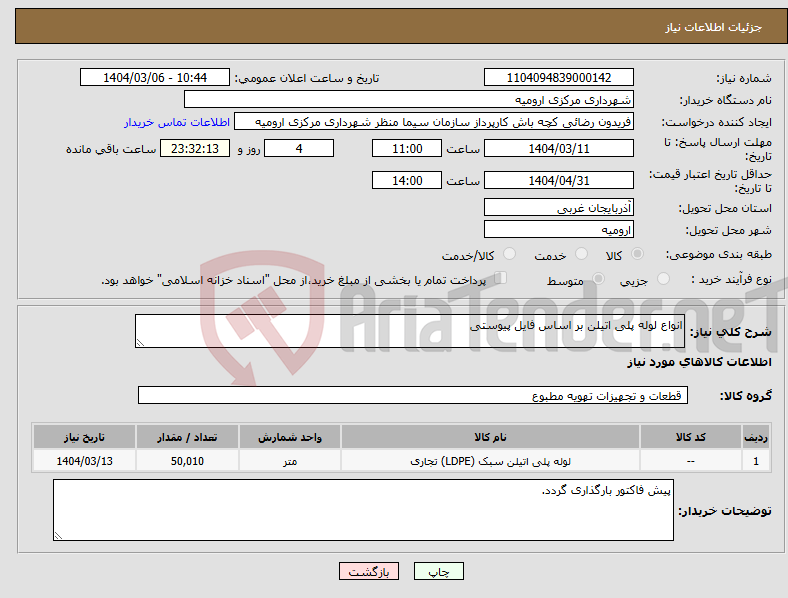Click the request creator field فریدون رضائی

coord(434,122)
